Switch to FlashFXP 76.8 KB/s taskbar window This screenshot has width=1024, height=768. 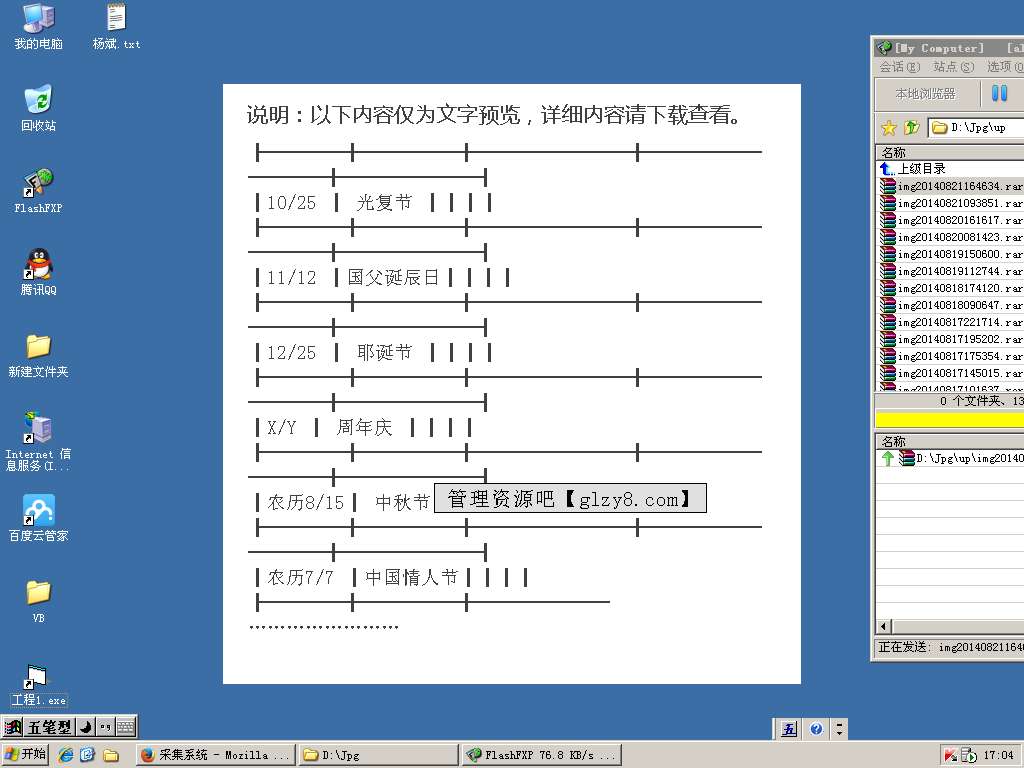tap(542, 755)
